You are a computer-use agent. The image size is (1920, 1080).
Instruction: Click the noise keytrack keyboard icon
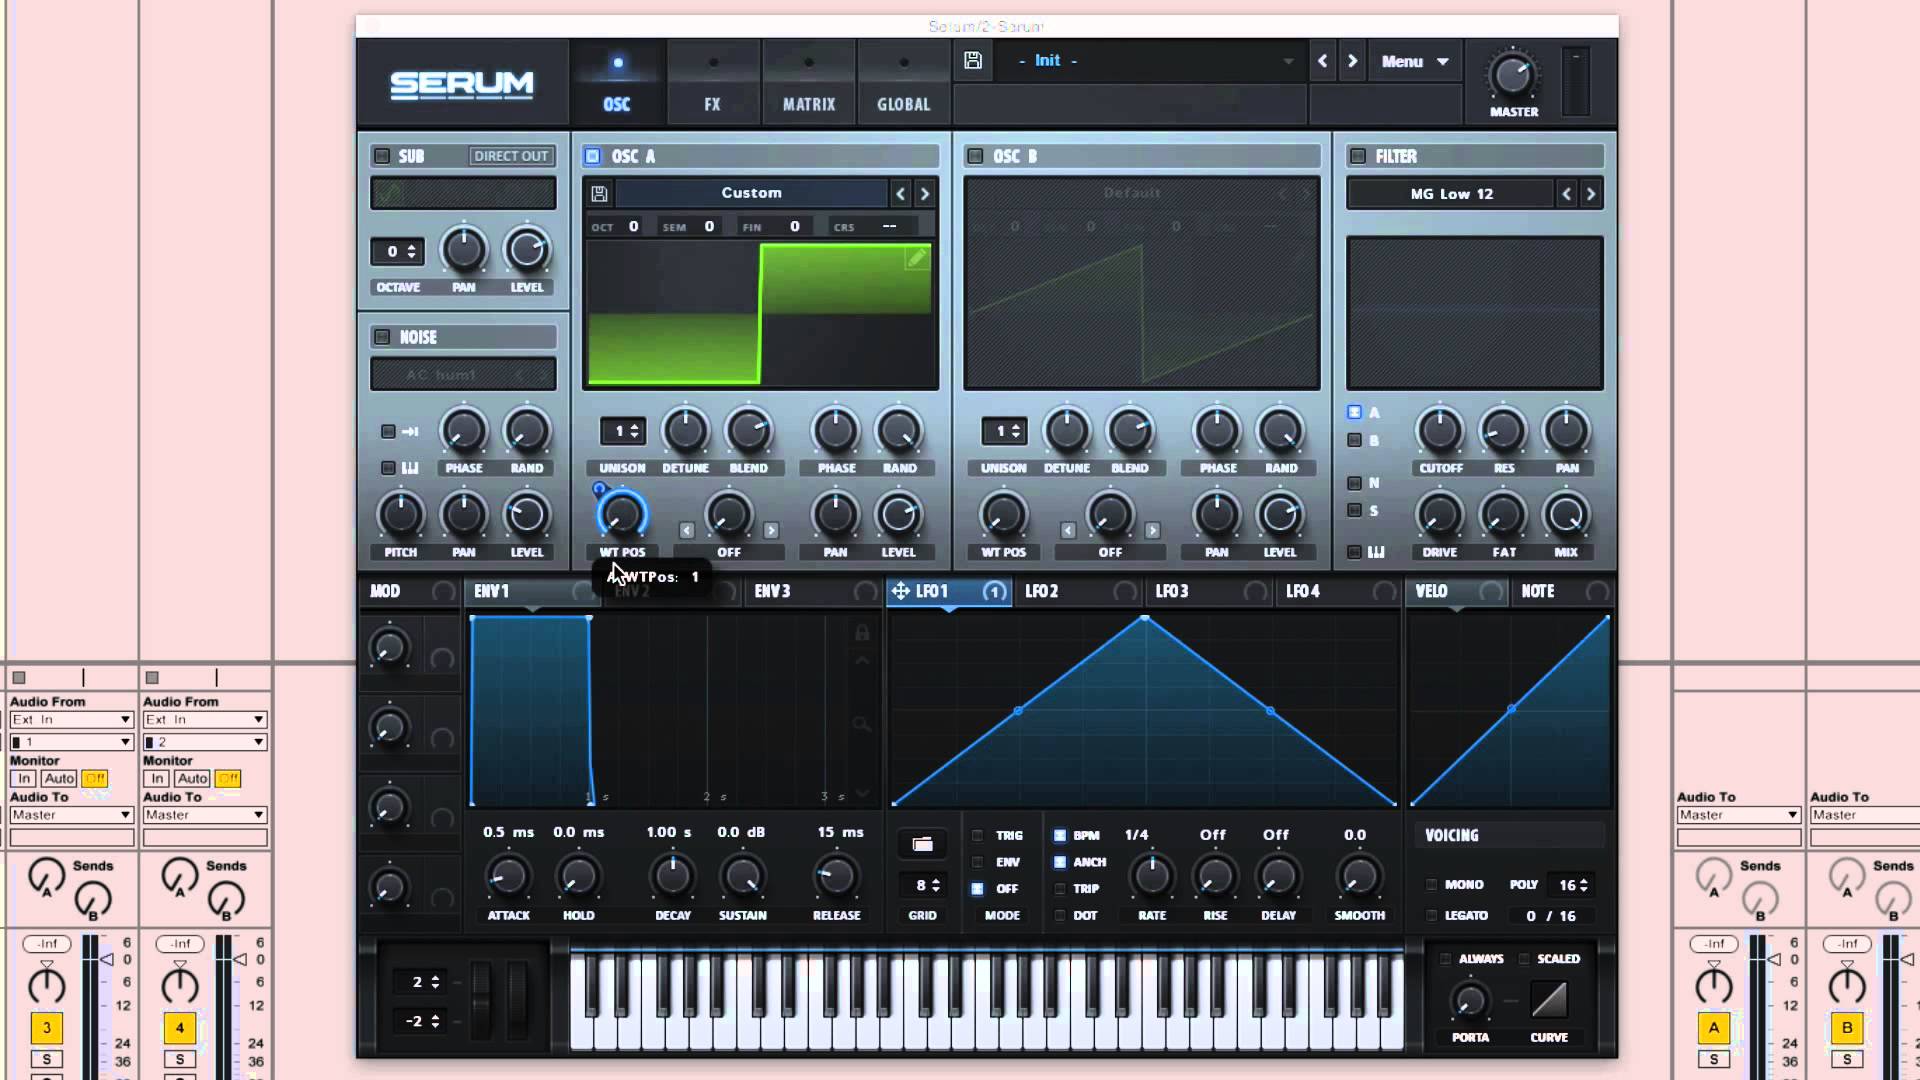pos(410,468)
